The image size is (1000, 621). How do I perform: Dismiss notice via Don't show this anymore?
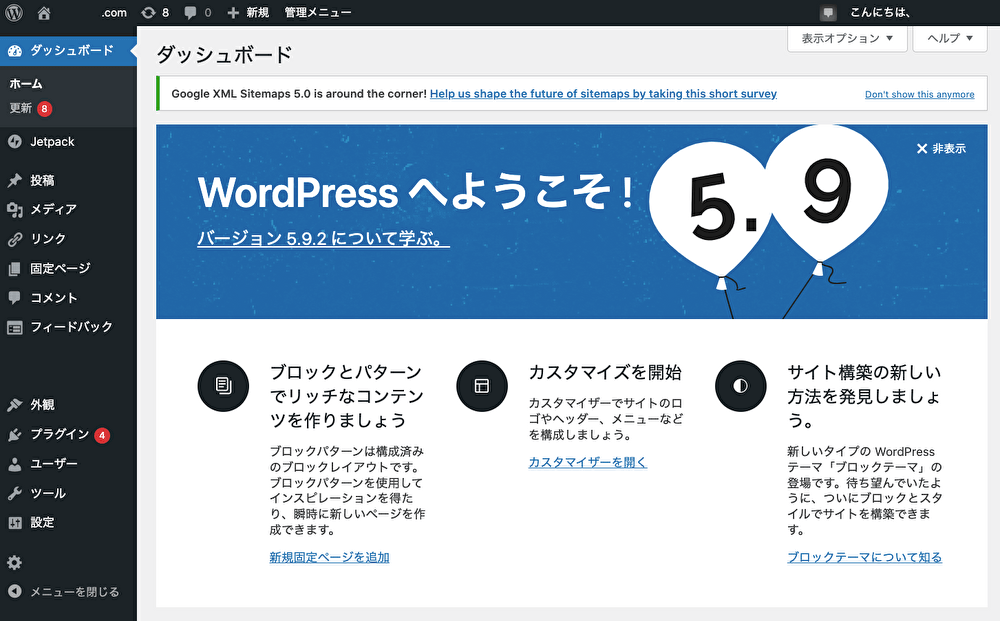pos(919,95)
